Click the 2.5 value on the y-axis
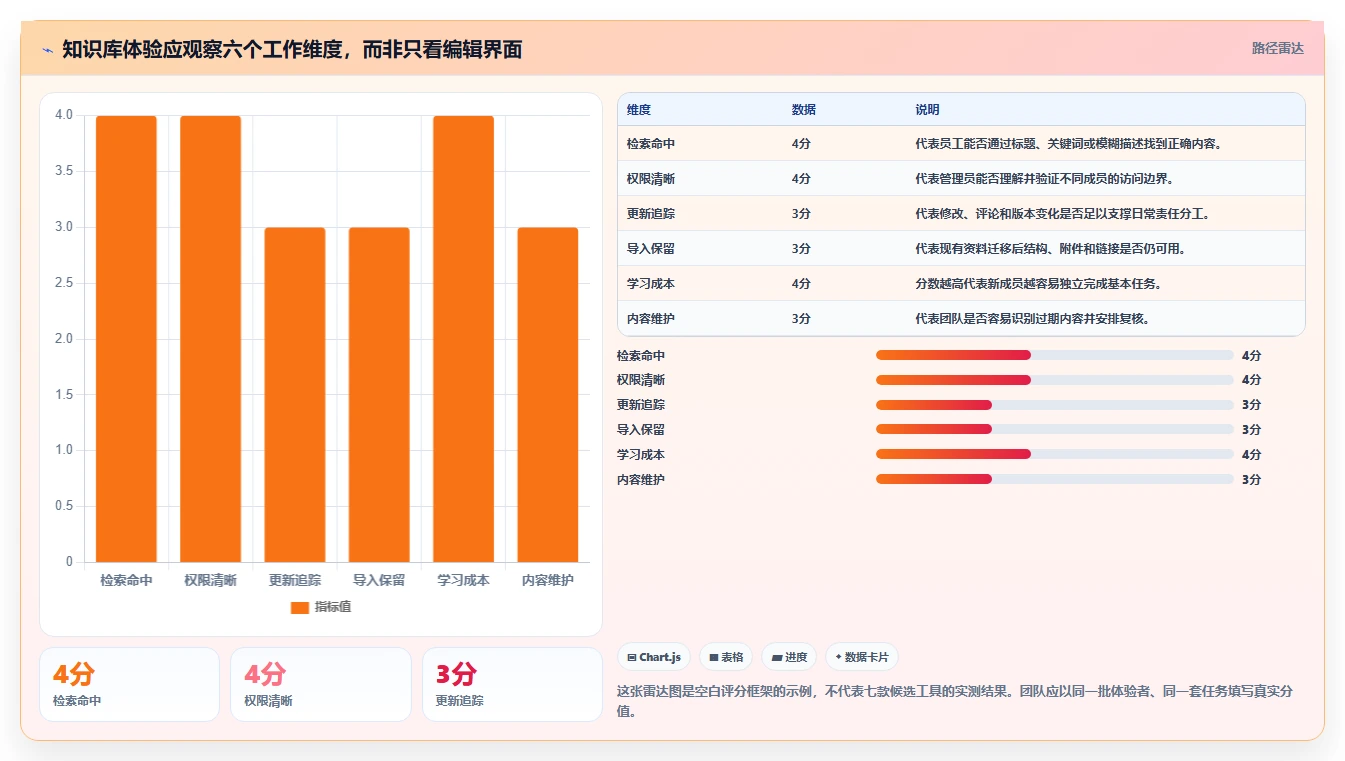 tap(64, 283)
